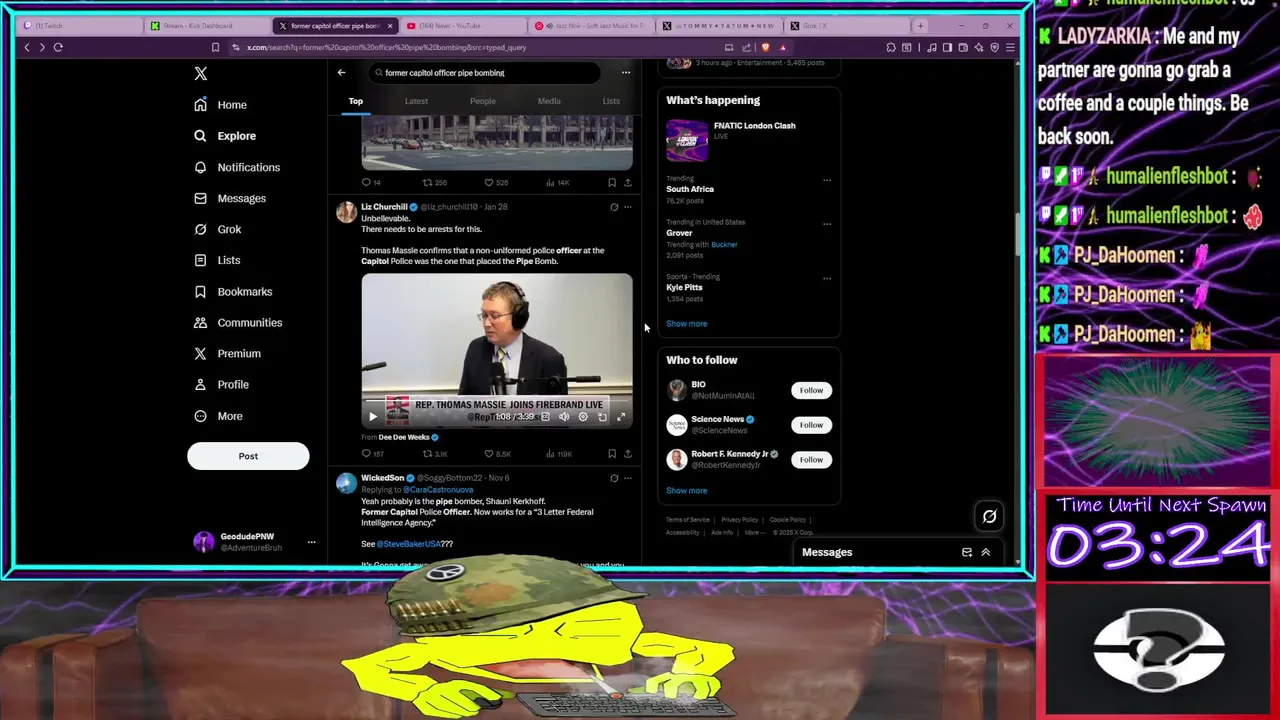Follow the BIO account
The image size is (1280, 720).
point(811,390)
